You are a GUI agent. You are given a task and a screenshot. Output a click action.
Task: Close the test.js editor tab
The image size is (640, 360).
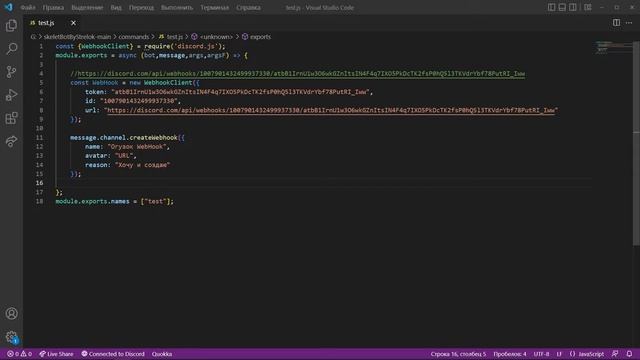coord(73,23)
